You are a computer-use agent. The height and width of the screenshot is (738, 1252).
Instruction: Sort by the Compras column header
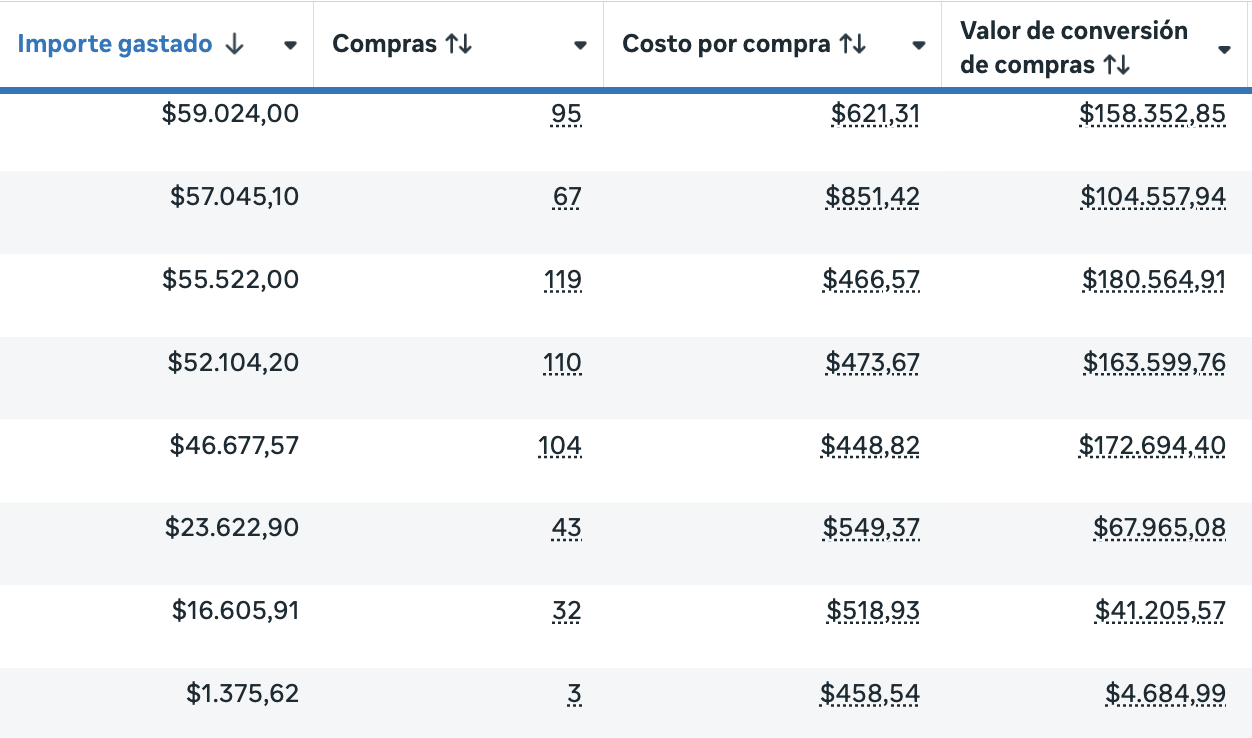pos(385,45)
